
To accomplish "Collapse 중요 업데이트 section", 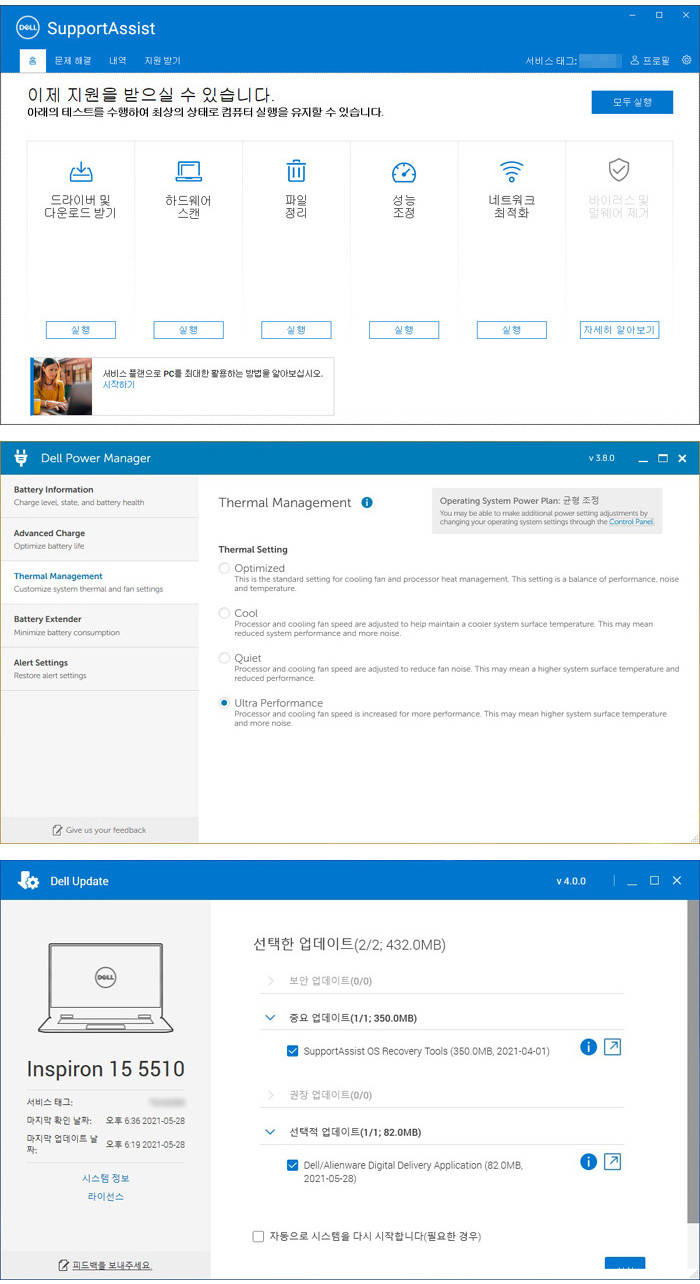I will tap(270, 1018).
